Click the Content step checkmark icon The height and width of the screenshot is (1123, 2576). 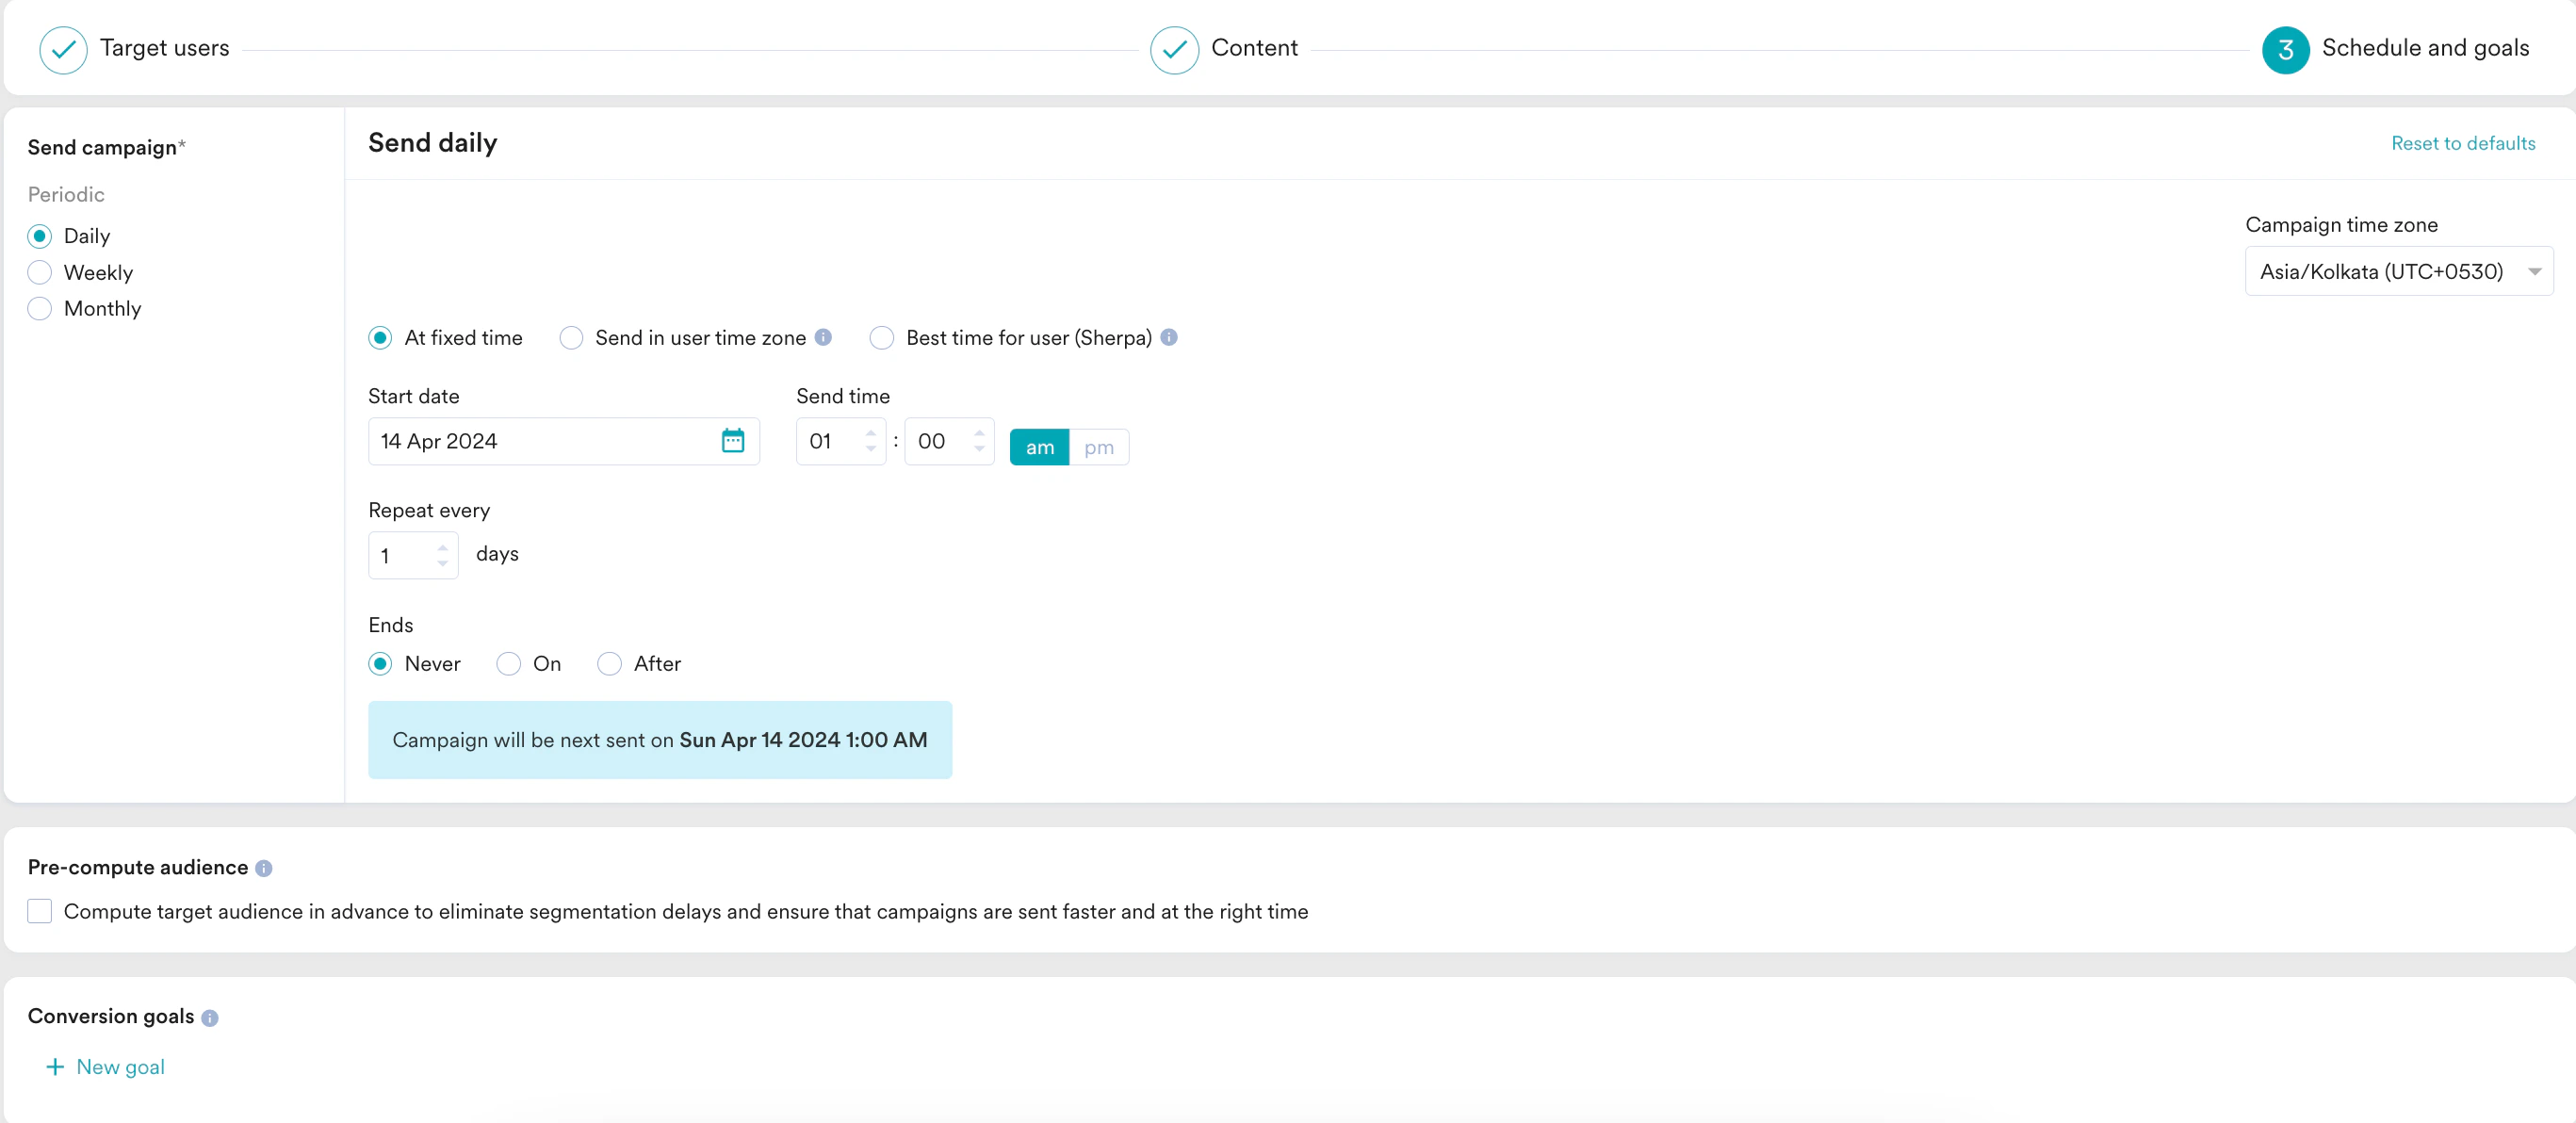[x=1174, y=49]
